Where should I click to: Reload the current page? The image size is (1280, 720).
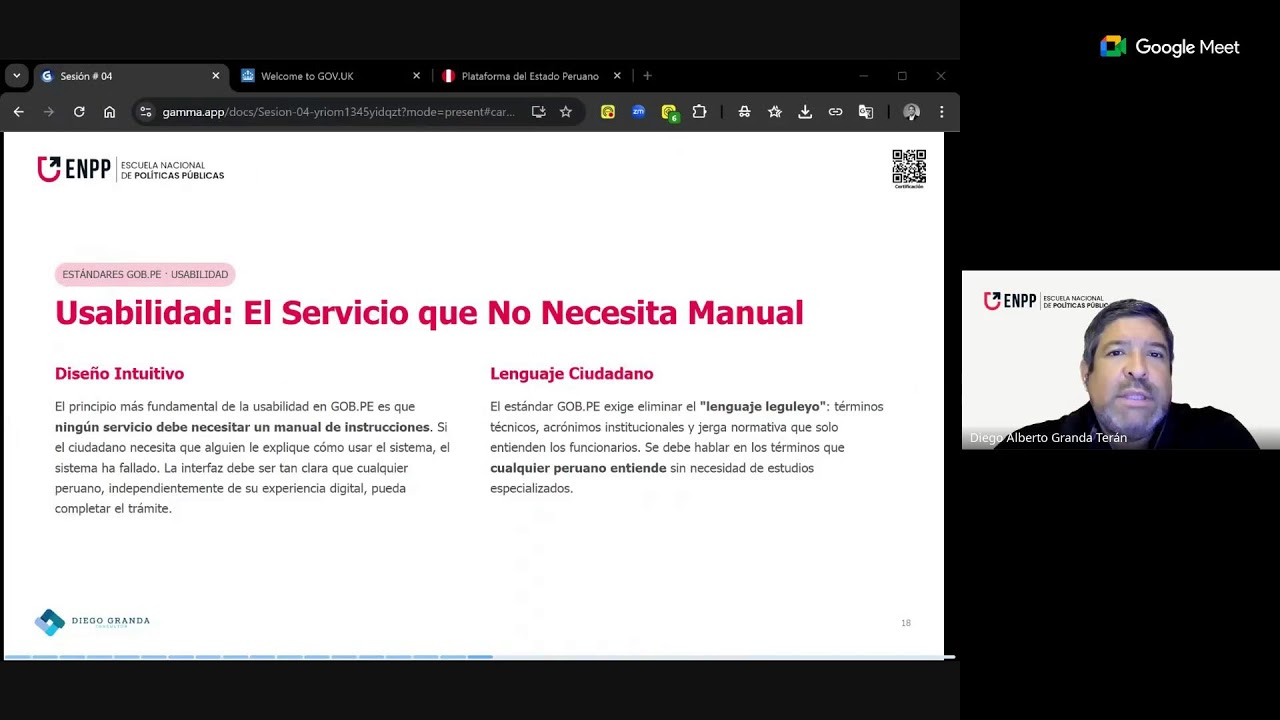pyautogui.click(x=79, y=112)
